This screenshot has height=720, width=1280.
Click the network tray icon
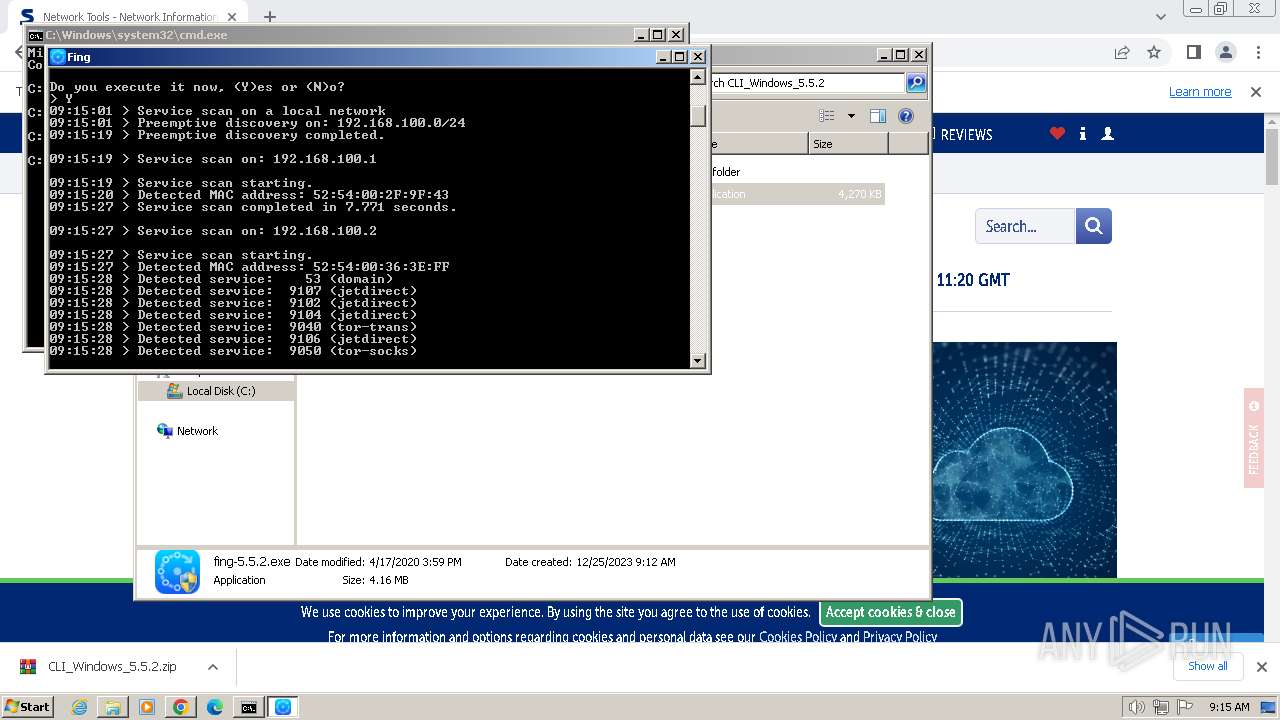(1161, 707)
